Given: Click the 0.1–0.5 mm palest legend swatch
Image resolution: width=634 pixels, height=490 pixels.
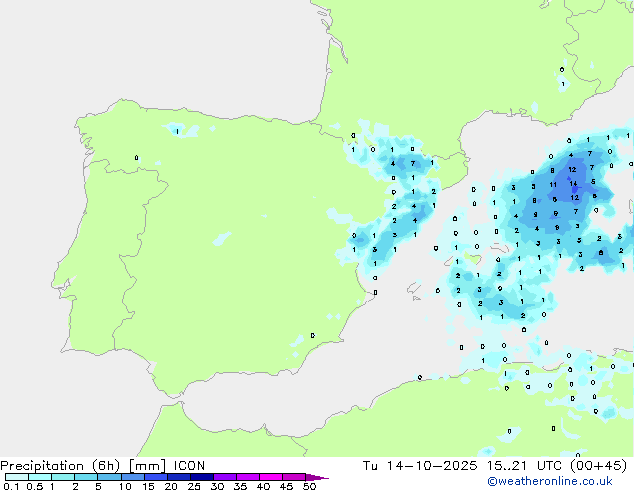Looking at the screenshot, I should click(17, 477).
